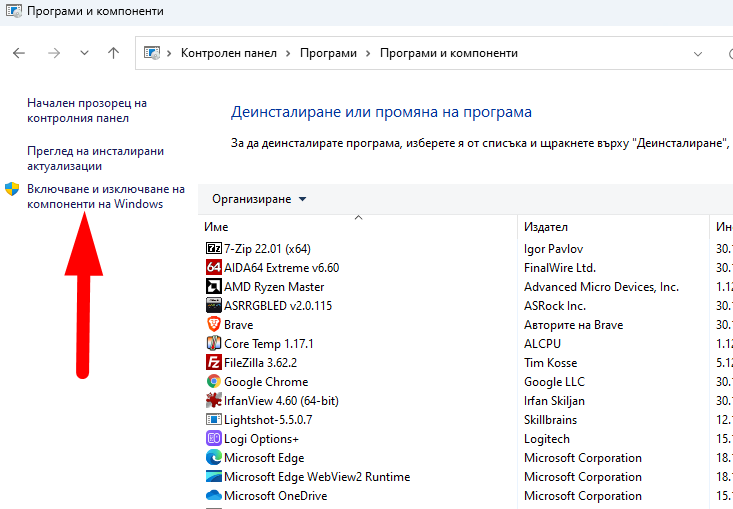
Task: Open the Организиране dropdown menu
Action: point(259,199)
